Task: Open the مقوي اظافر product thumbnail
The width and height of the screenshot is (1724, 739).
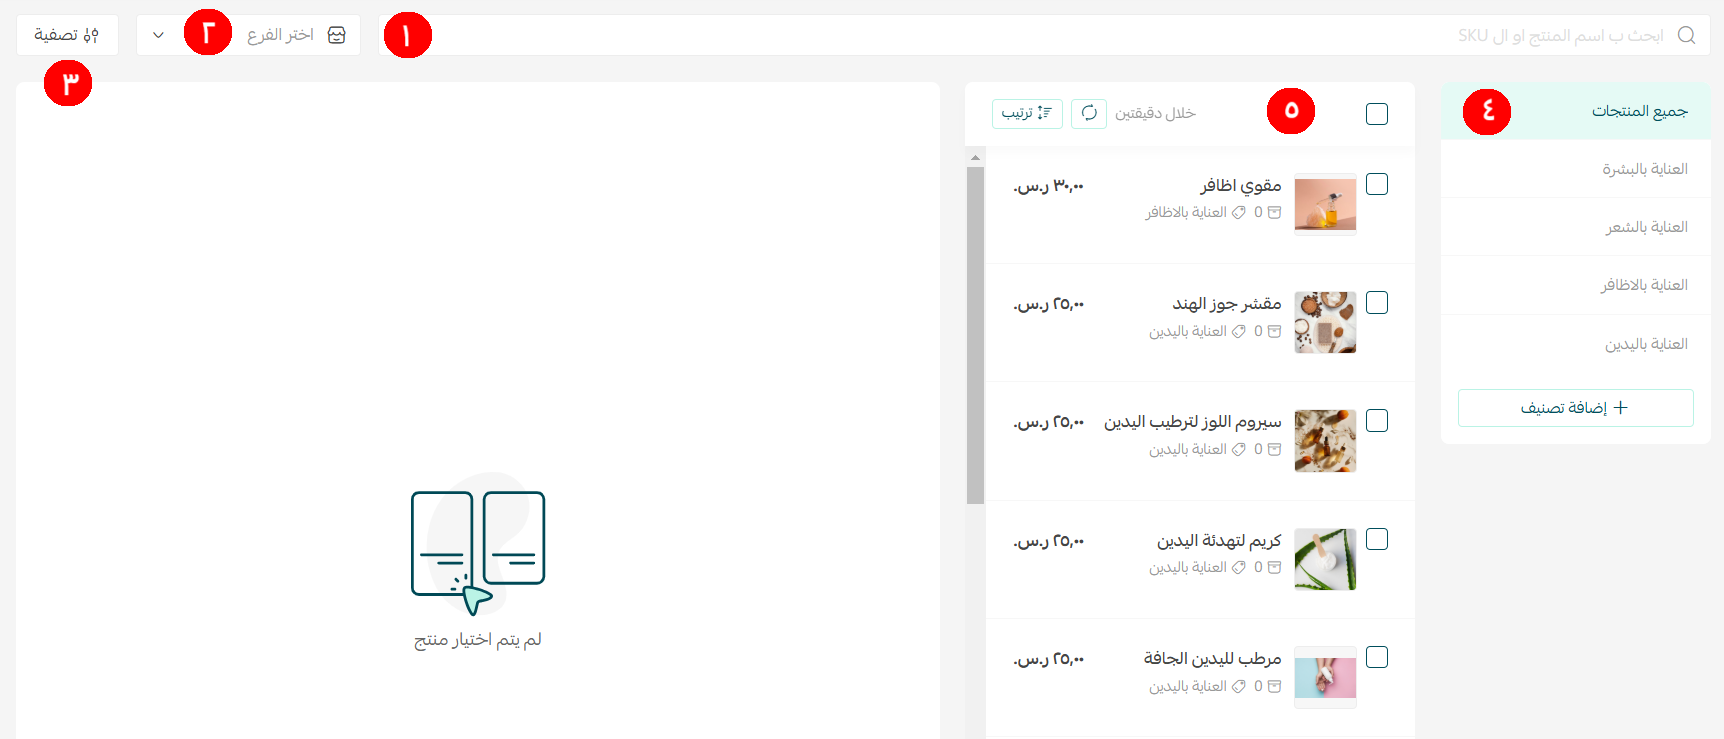Action: point(1325,204)
